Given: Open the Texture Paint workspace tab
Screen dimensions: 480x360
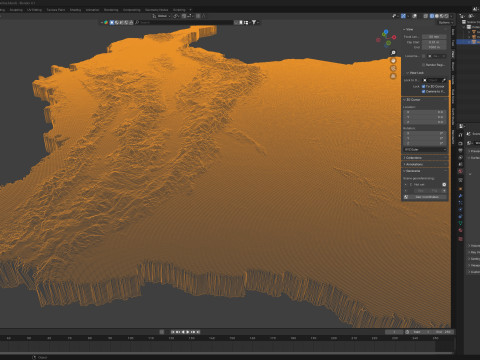Looking at the screenshot, I should pyautogui.click(x=56, y=10).
